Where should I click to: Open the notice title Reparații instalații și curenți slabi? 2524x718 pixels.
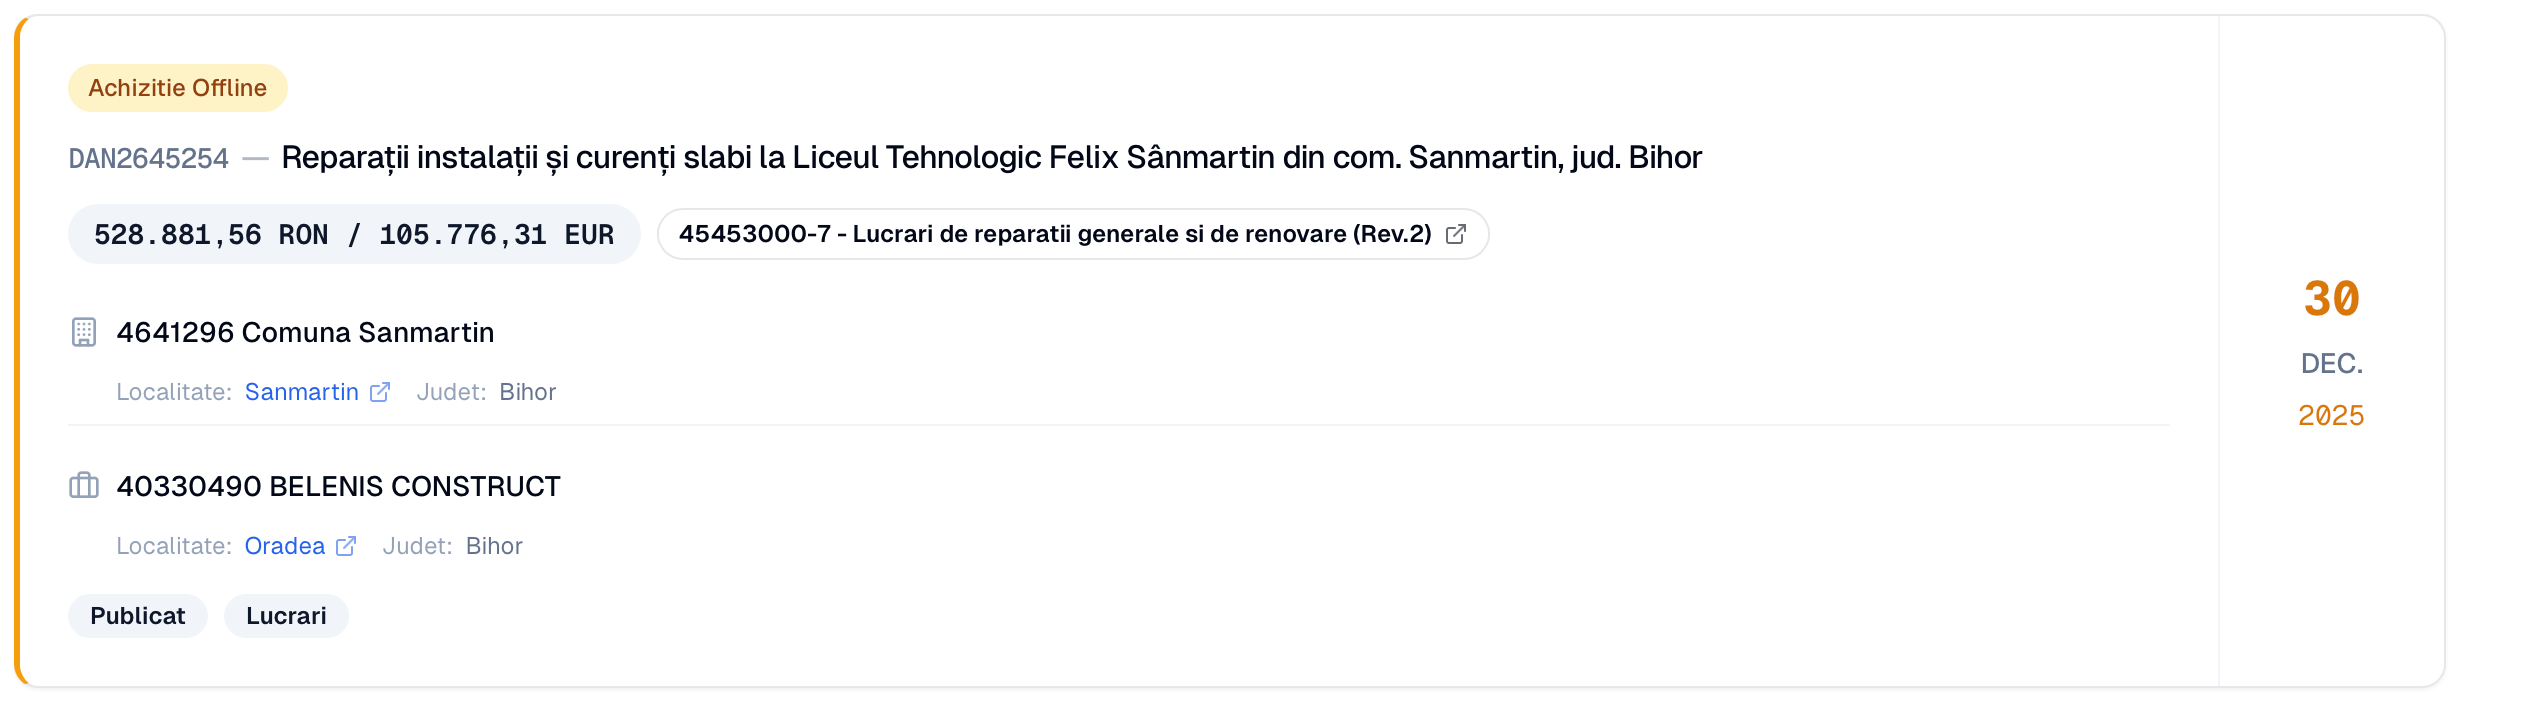pyautogui.click(x=990, y=158)
